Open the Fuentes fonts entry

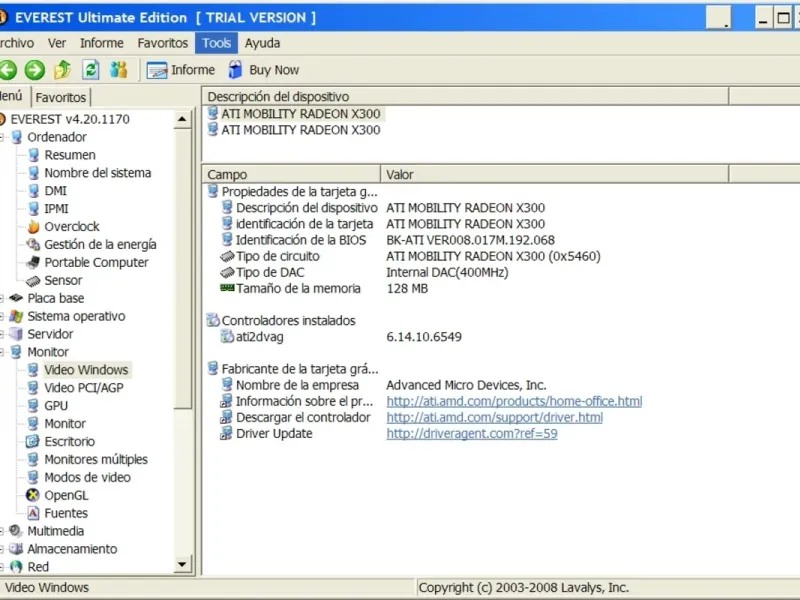tap(57, 513)
